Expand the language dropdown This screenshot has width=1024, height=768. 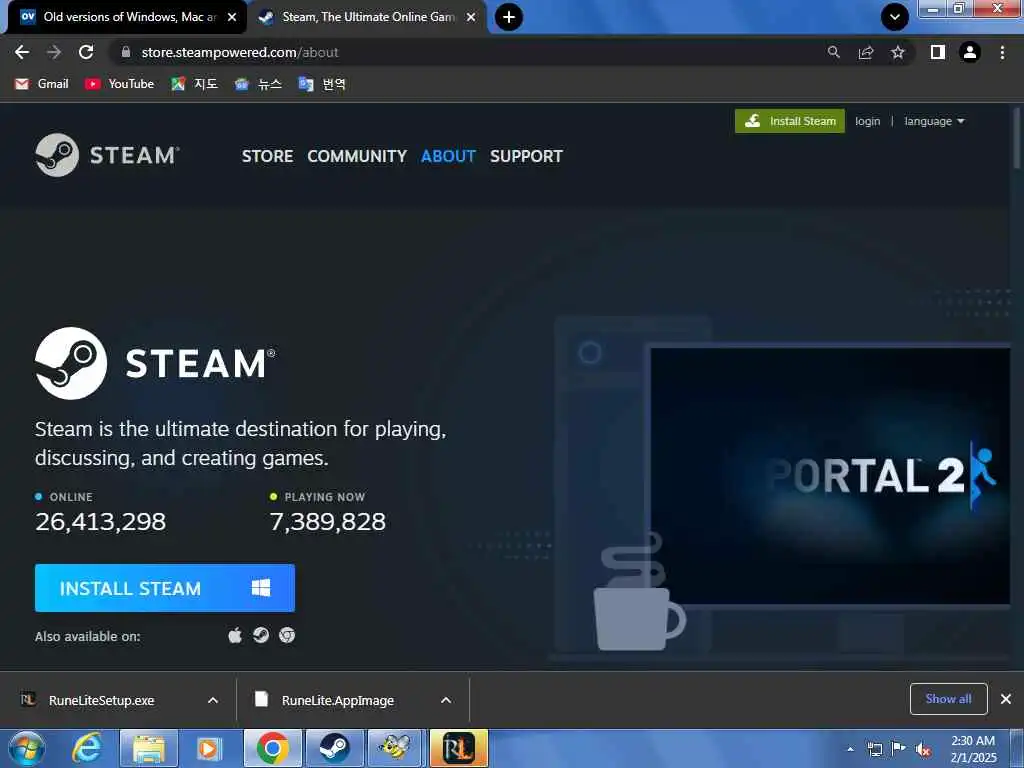coord(934,121)
